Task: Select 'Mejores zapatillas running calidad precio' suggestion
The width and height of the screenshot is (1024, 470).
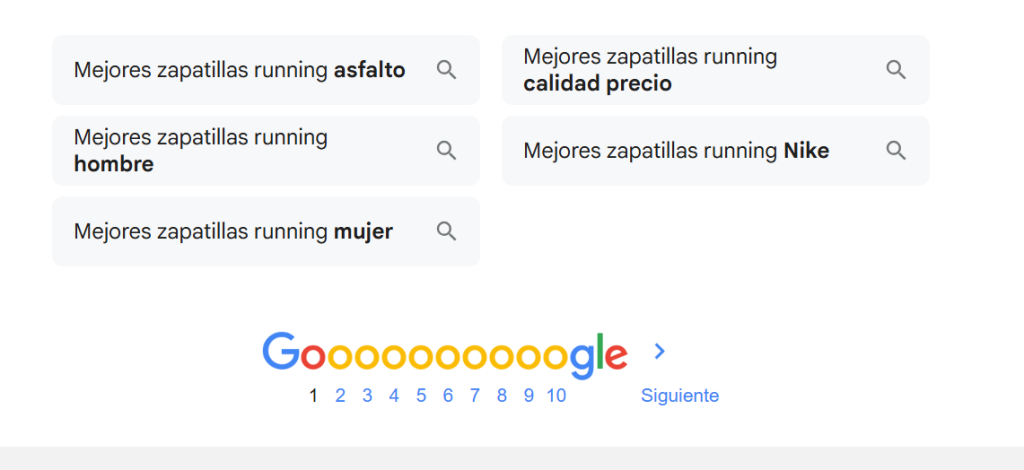Action: point(650,70)
